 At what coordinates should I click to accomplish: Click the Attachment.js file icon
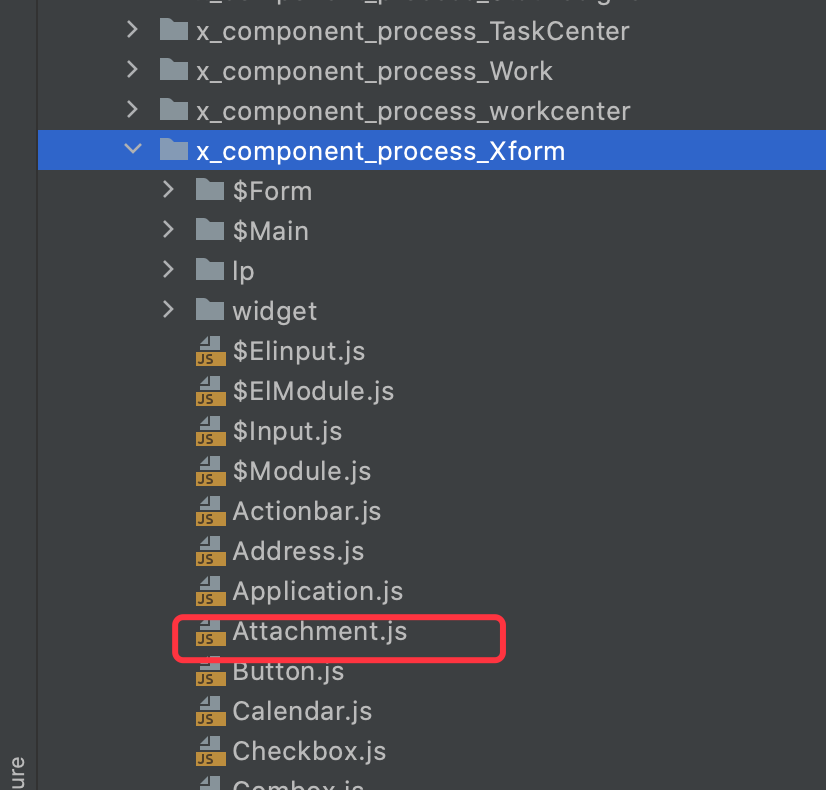tap(208, 633)
